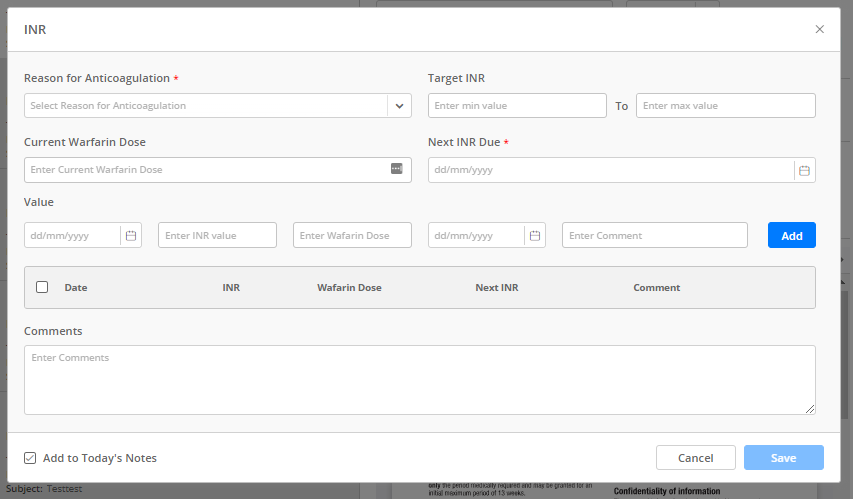This screenshot has height=499, width=853.
Task: Click the Target INR min value field
Action: pyautogui.click(x=517, y=106)
